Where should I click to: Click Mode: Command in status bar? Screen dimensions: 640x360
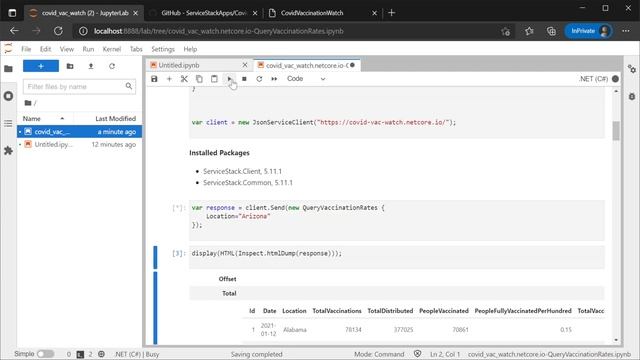[379, 354]
